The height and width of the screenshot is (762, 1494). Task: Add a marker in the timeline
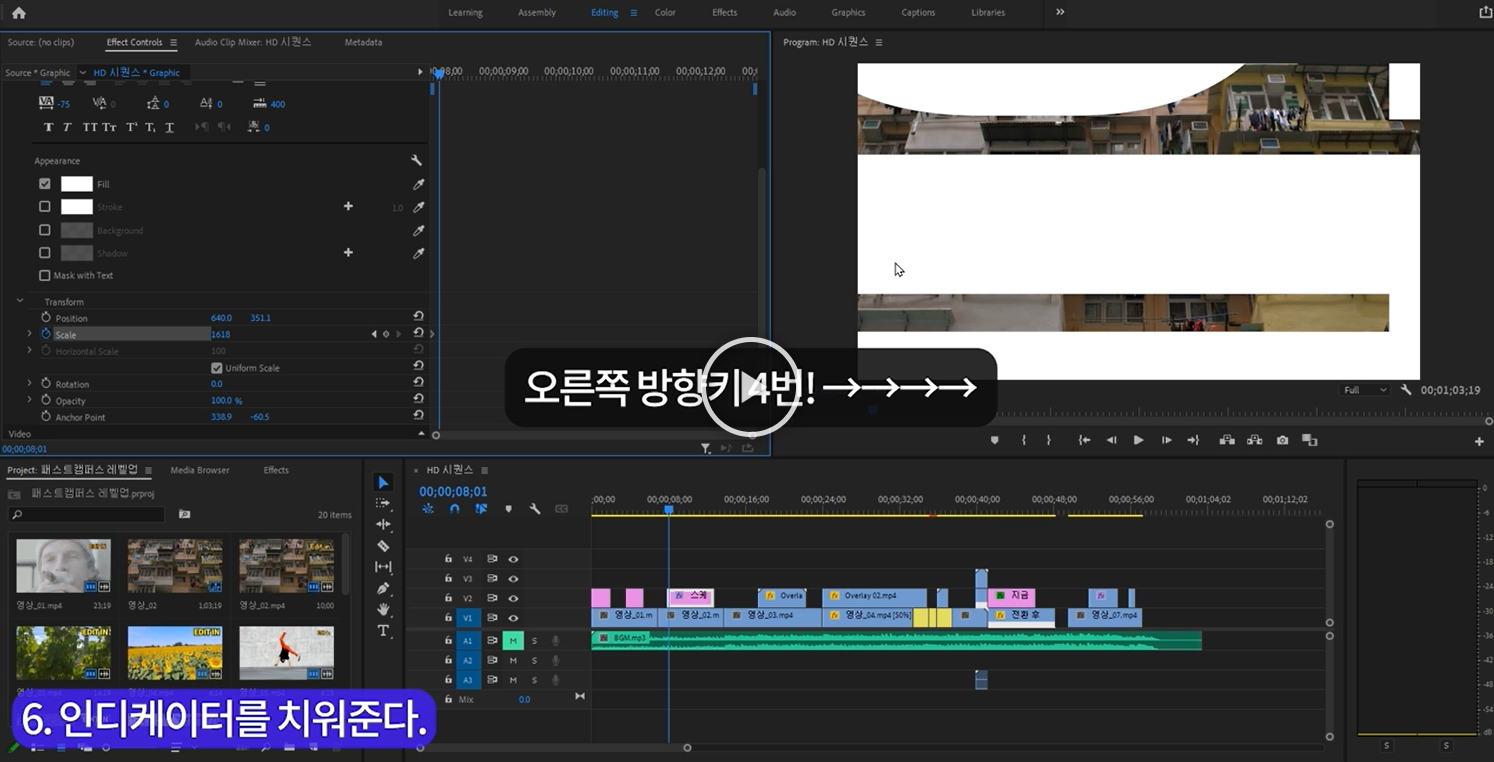pyautogui.click(x=508, y=509)
